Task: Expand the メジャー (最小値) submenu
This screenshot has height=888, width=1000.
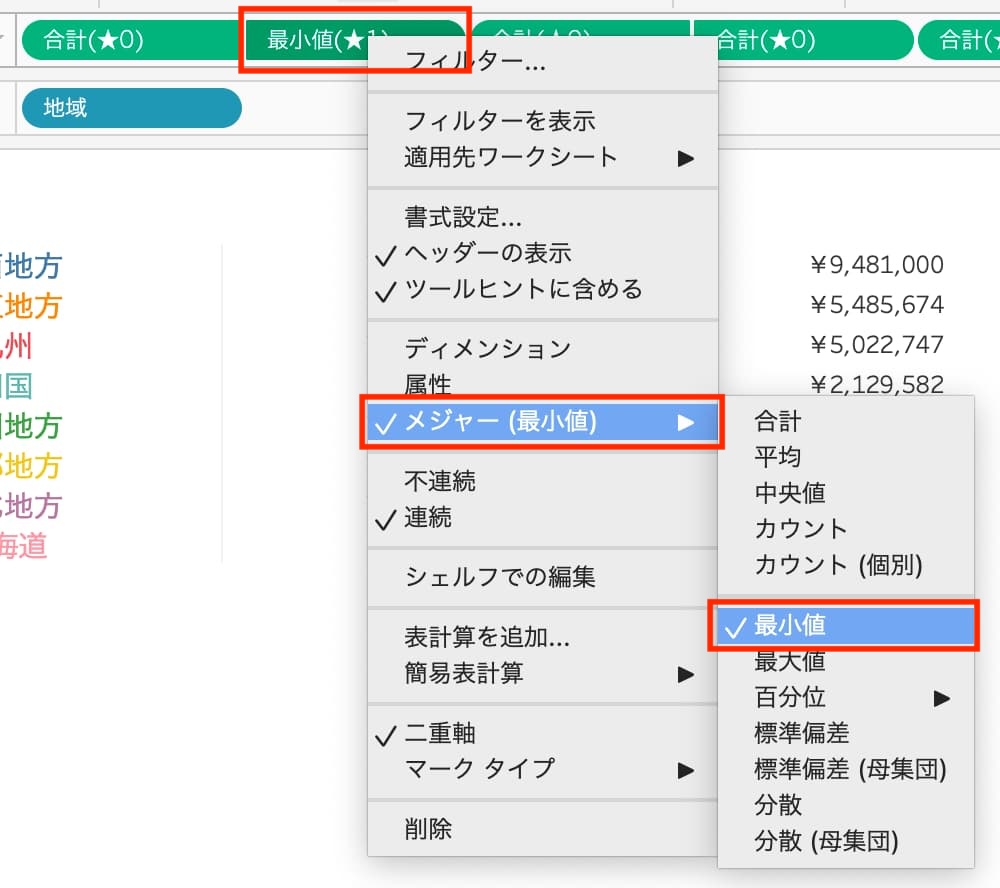Action: [540, 422]
